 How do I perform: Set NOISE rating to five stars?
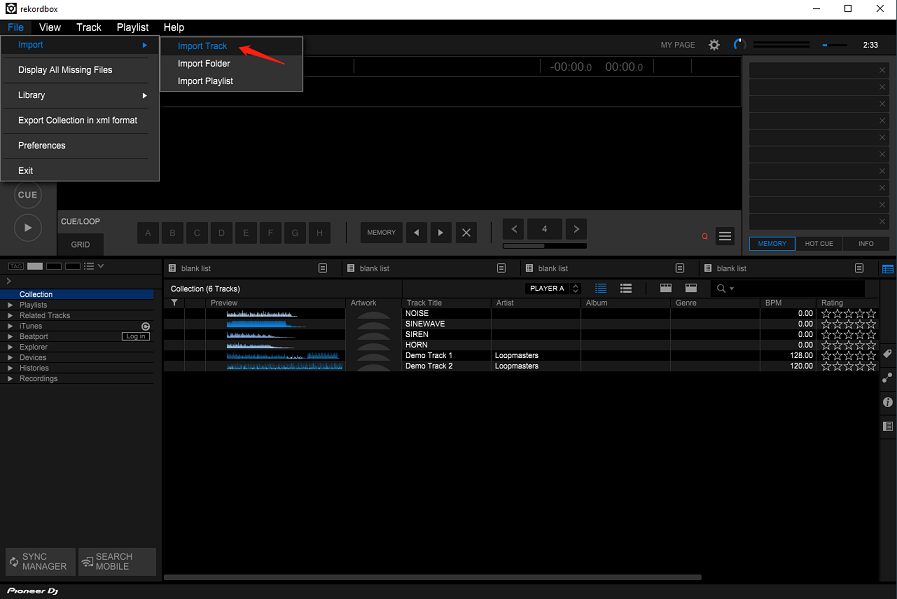tap(871, 314)
